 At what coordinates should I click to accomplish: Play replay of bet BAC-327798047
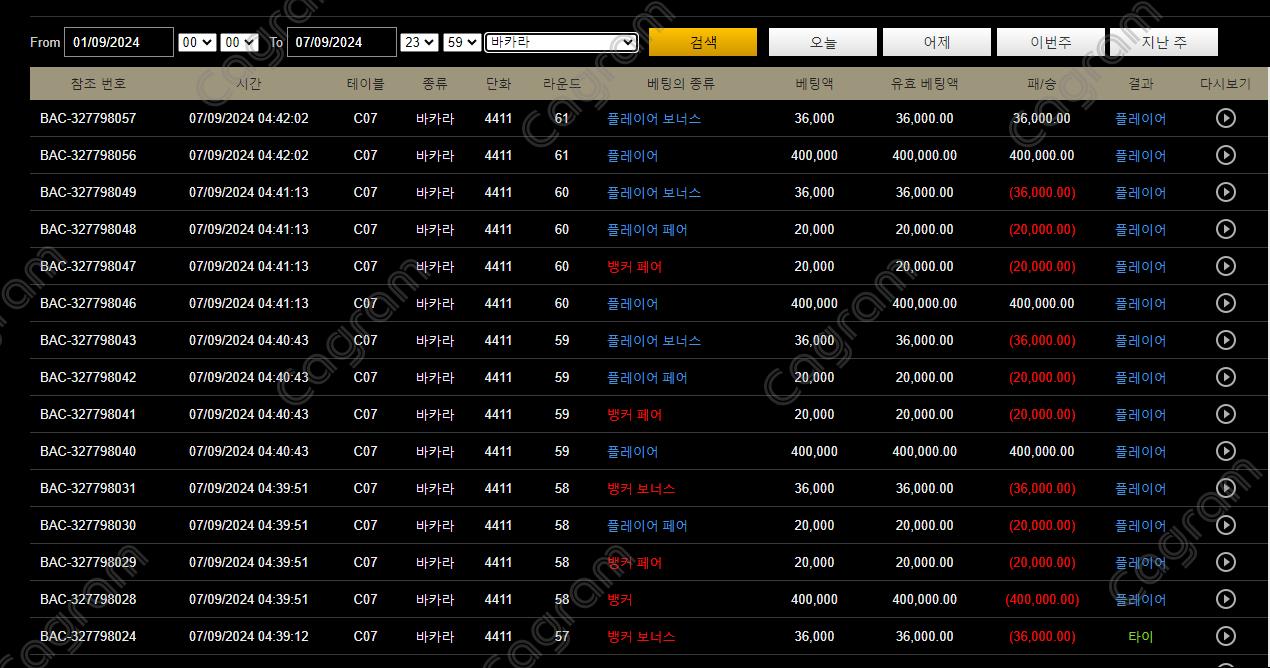[1225, 266]
